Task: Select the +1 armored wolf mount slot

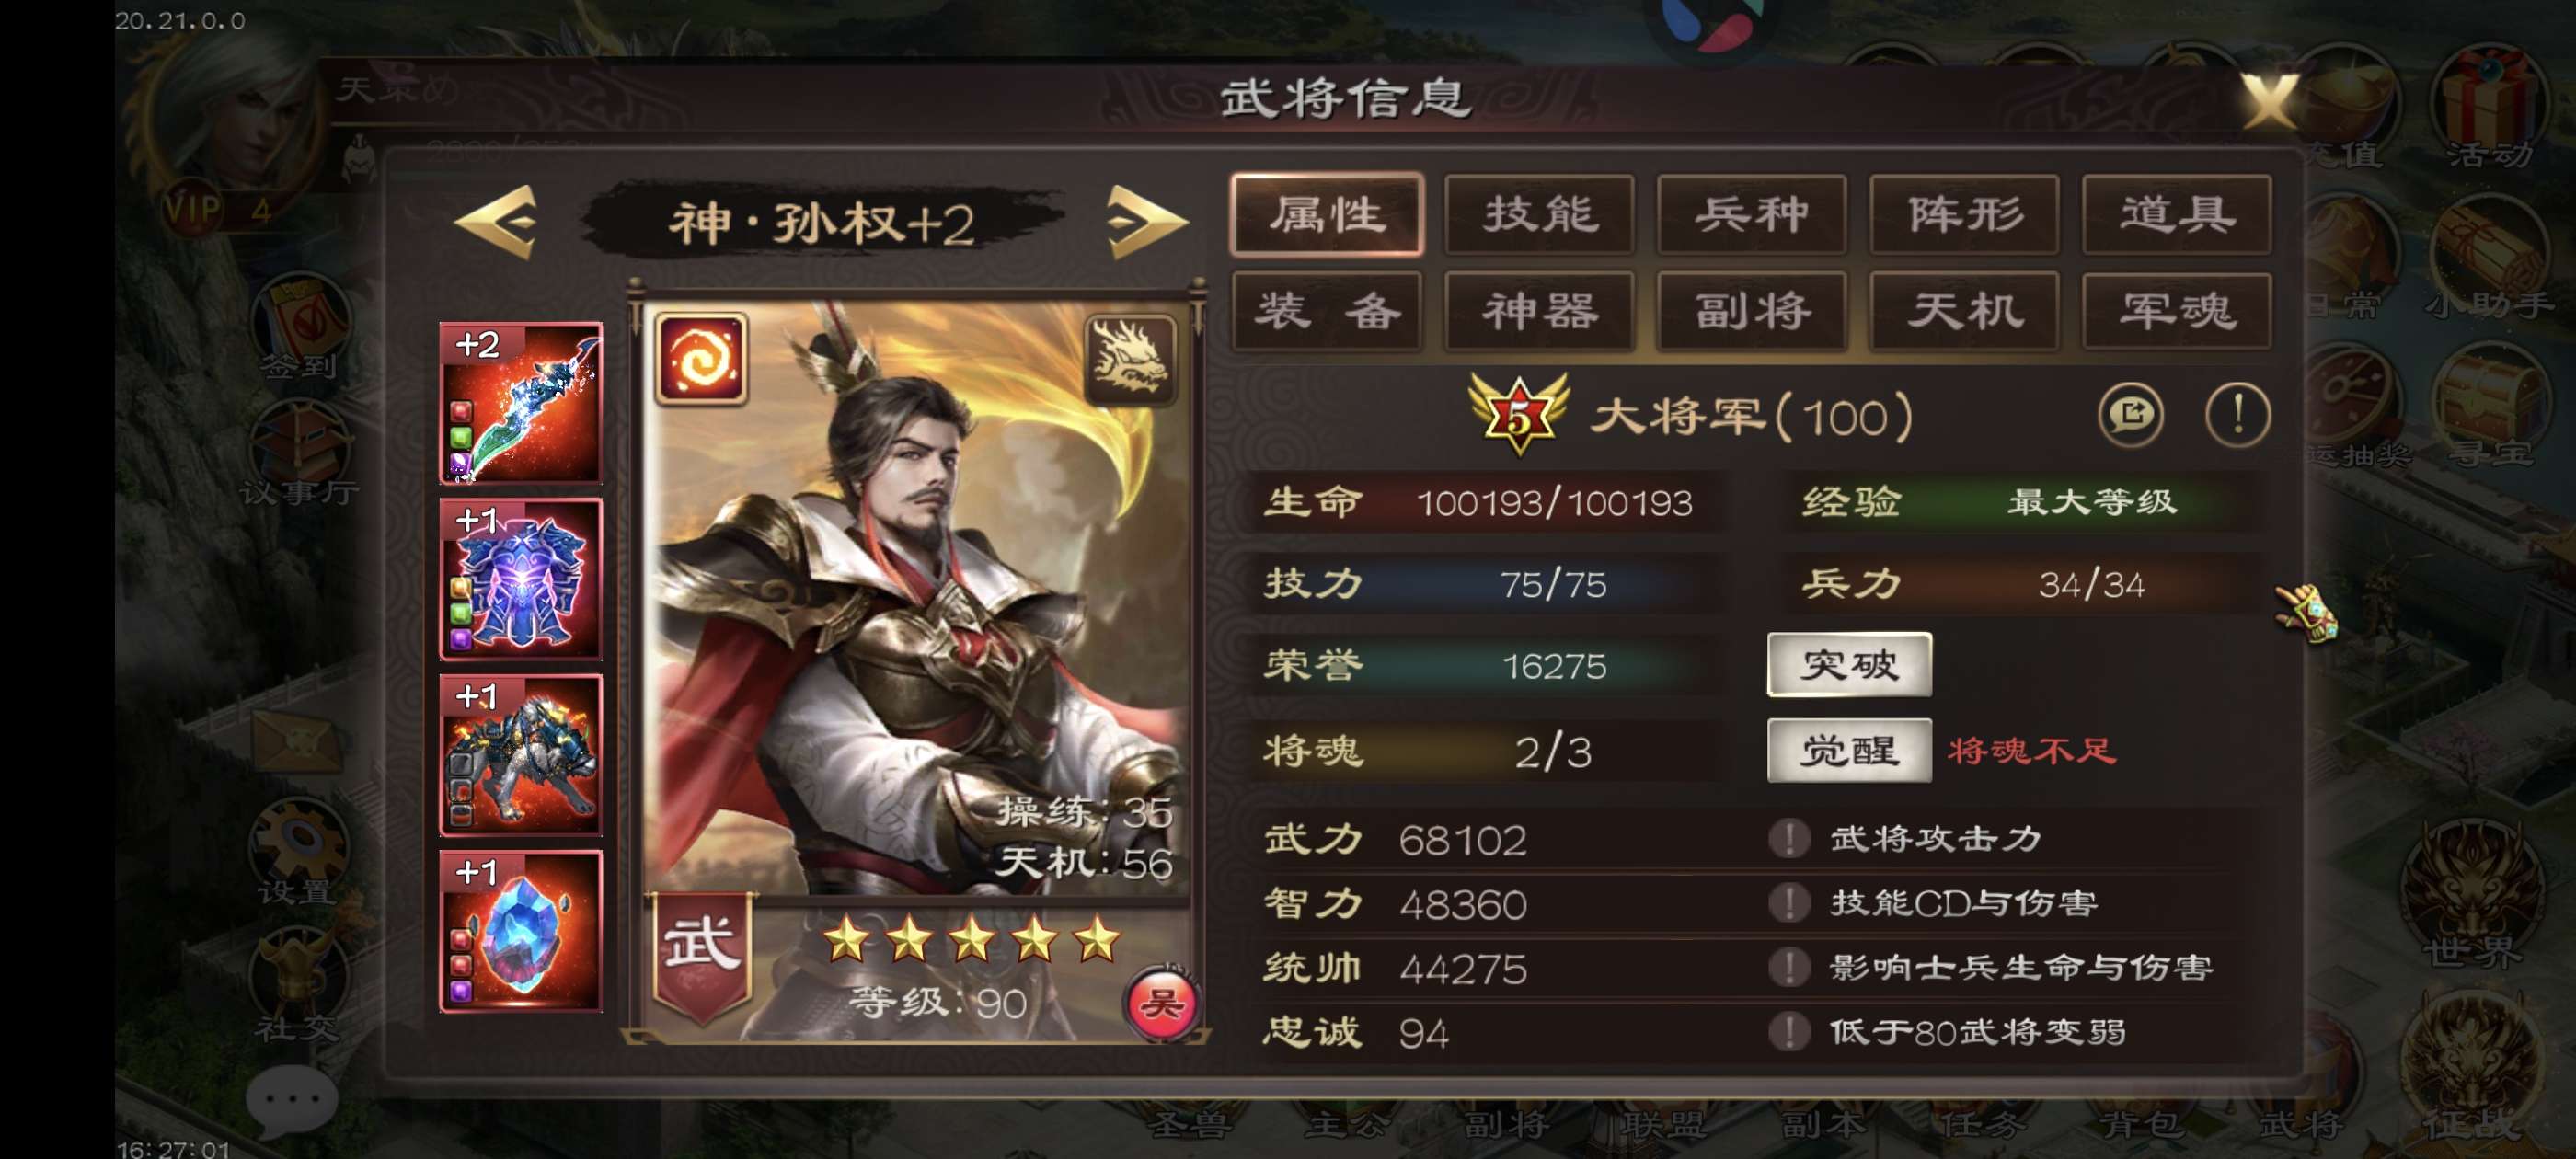Action: tap(521, 755)
